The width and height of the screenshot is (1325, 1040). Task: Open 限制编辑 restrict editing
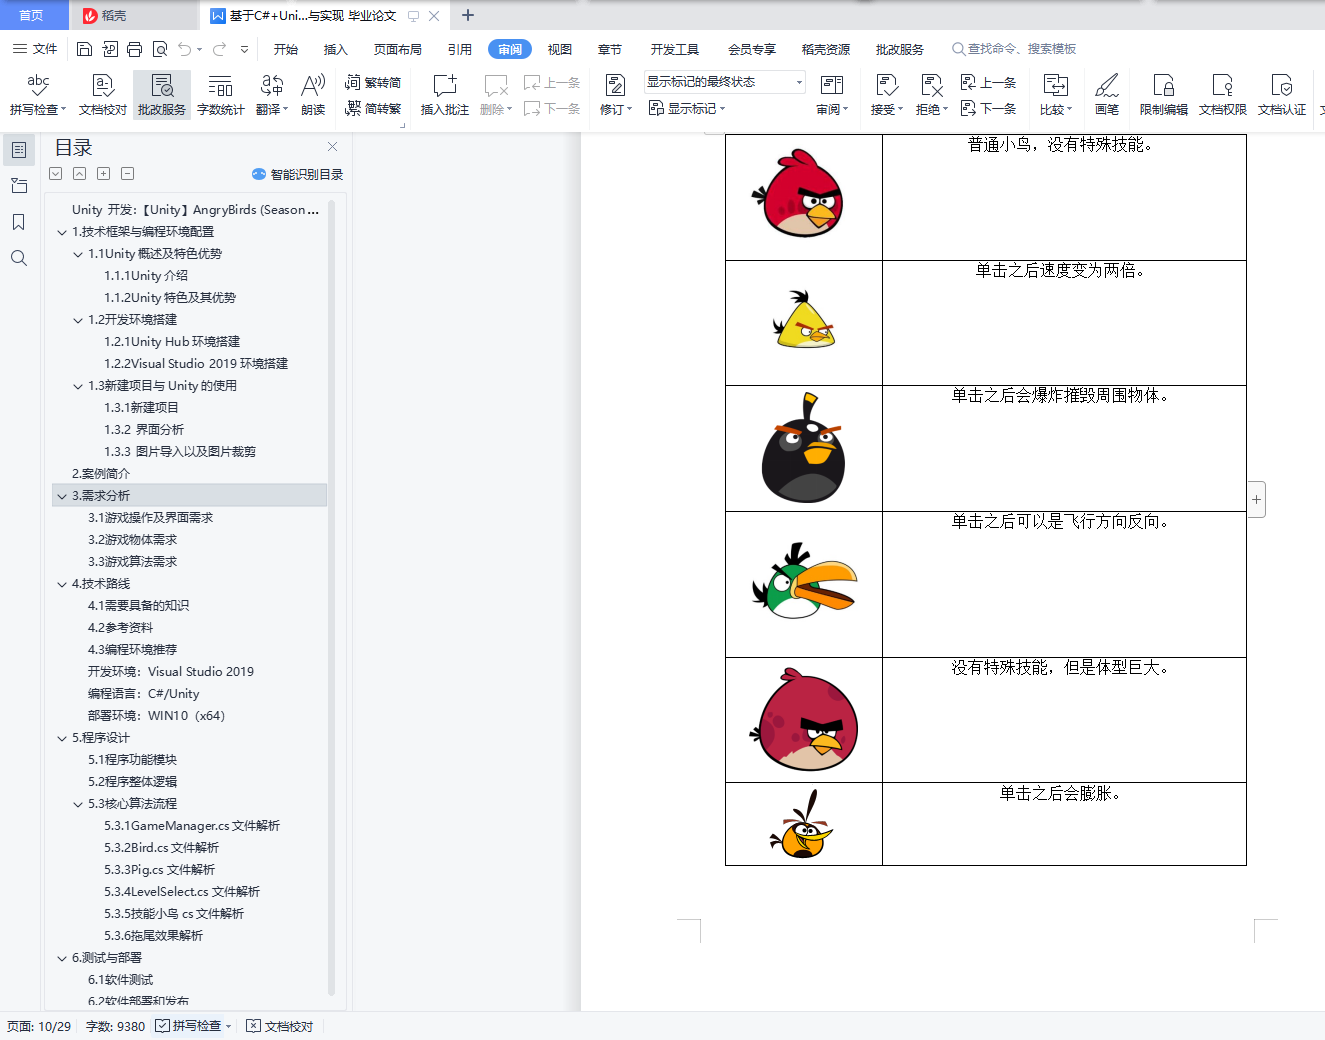click(x=1164, y=95)
